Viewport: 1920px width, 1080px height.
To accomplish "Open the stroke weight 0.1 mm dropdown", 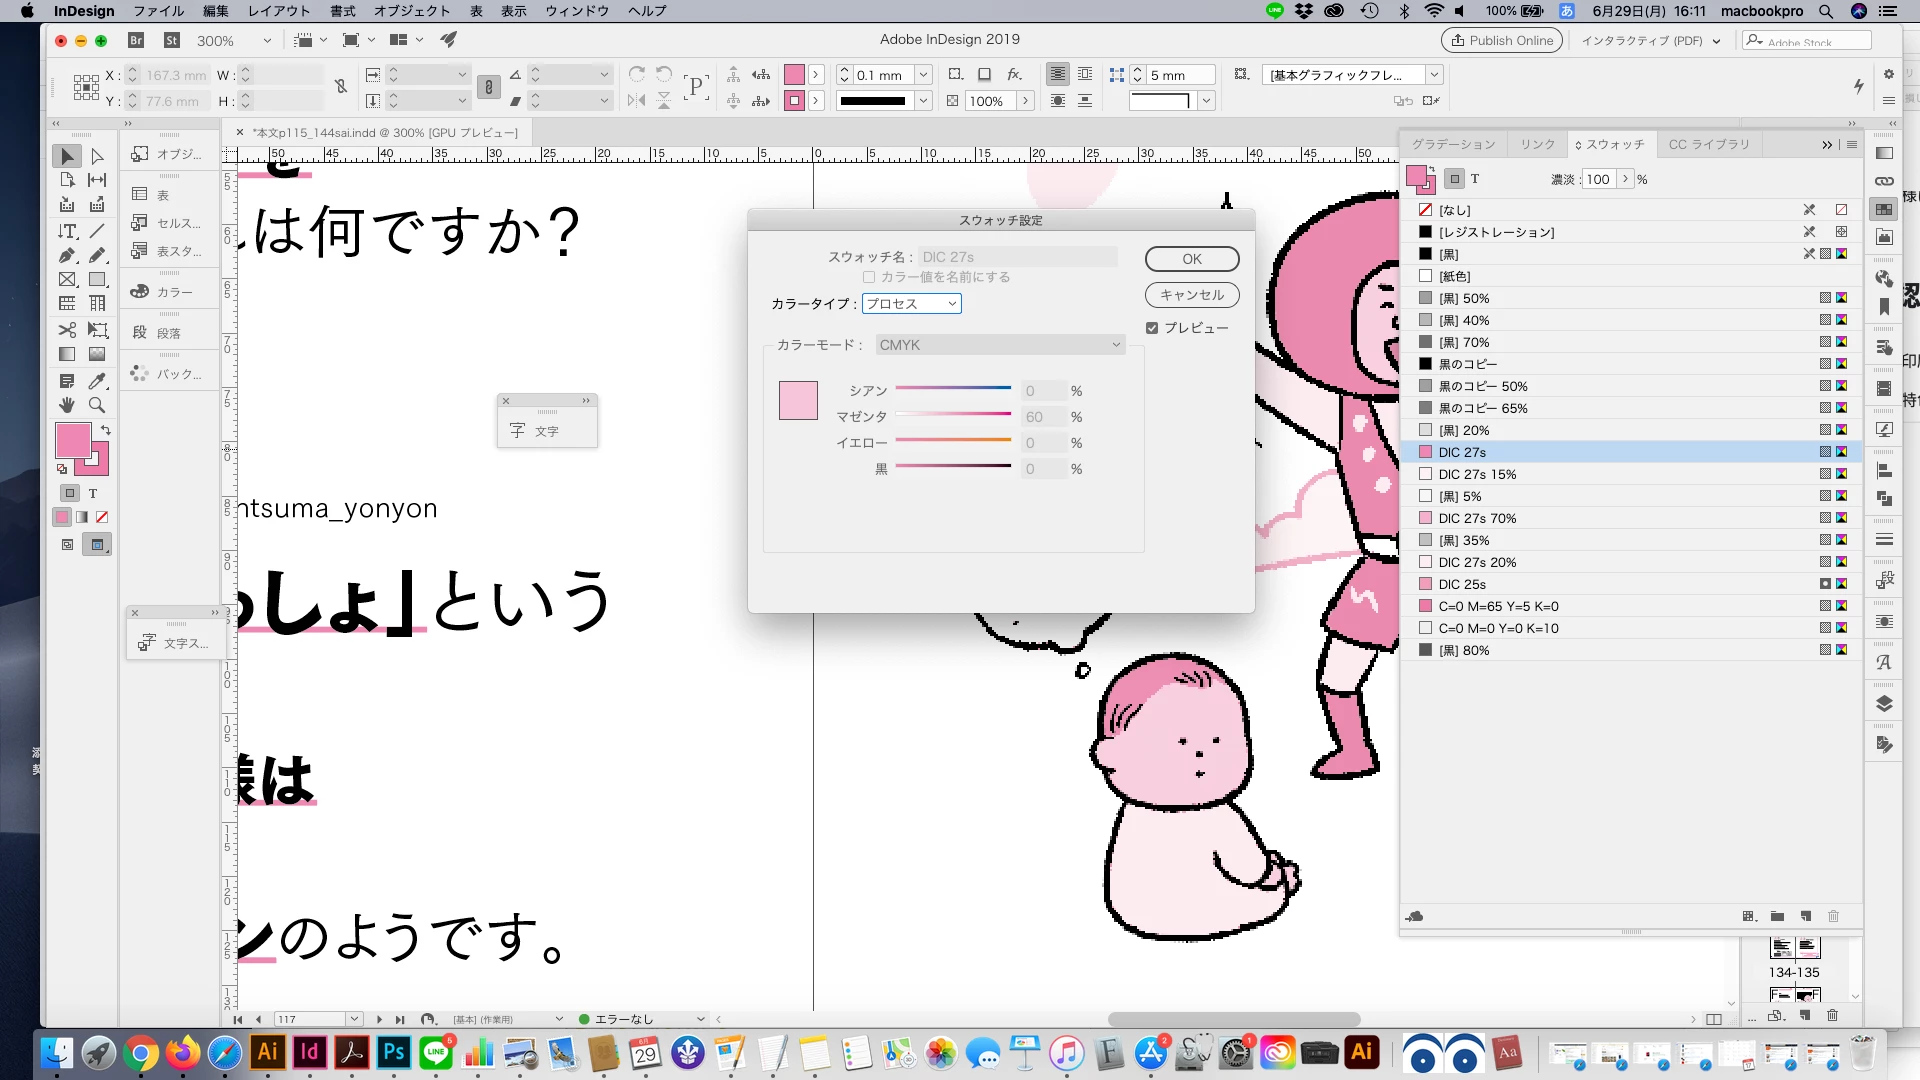I will (x=923, y=75).
